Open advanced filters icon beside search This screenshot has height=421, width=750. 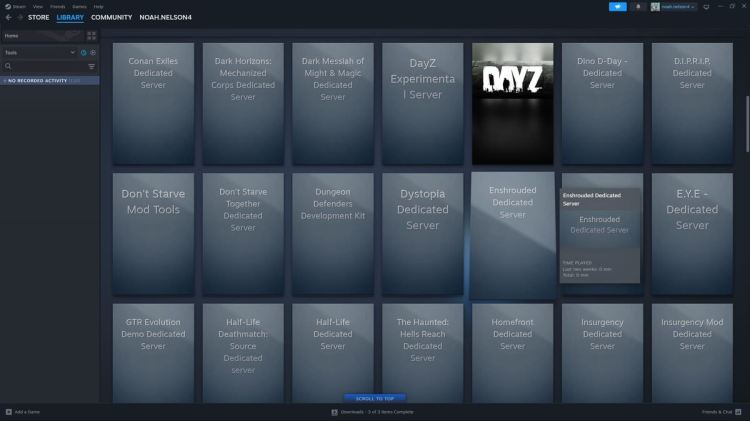(92, 66)
